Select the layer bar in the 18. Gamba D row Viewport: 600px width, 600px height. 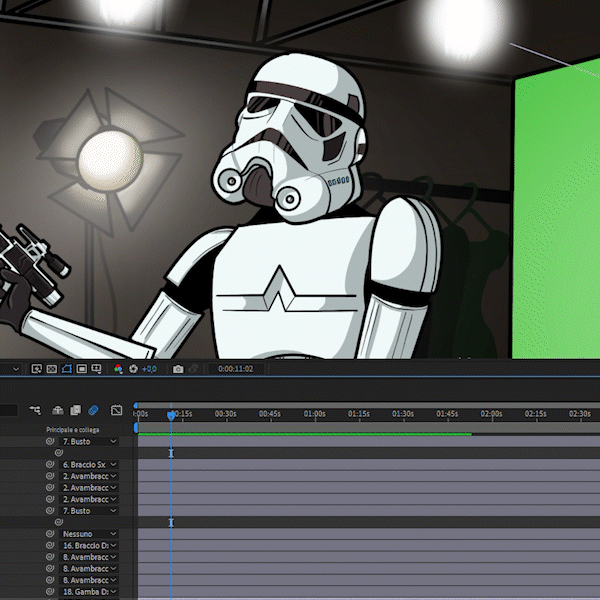point(369,592)
